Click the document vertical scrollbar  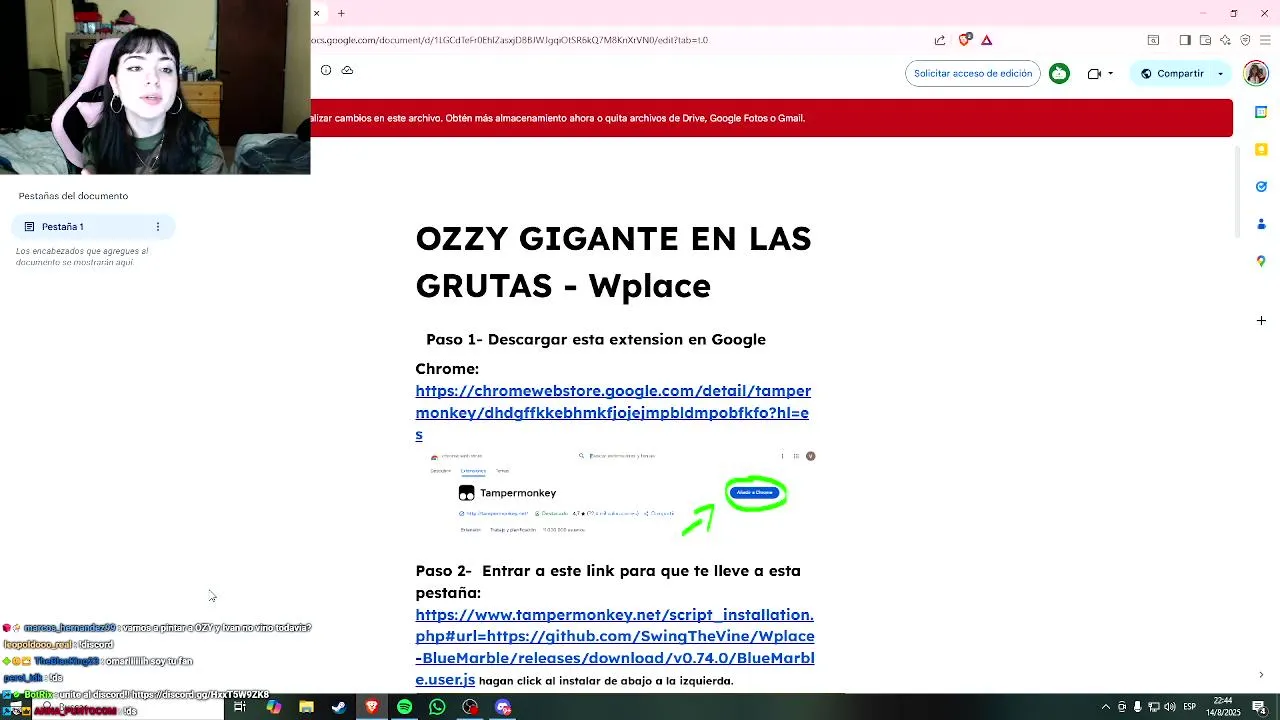[1237, 192]
